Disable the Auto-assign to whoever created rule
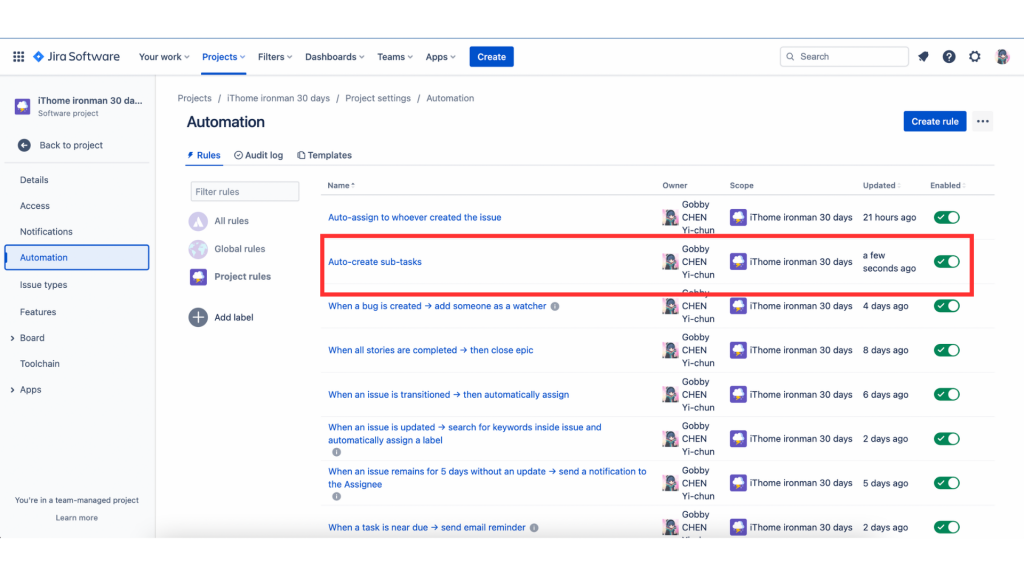1024x576 pixels. (946, 217)
